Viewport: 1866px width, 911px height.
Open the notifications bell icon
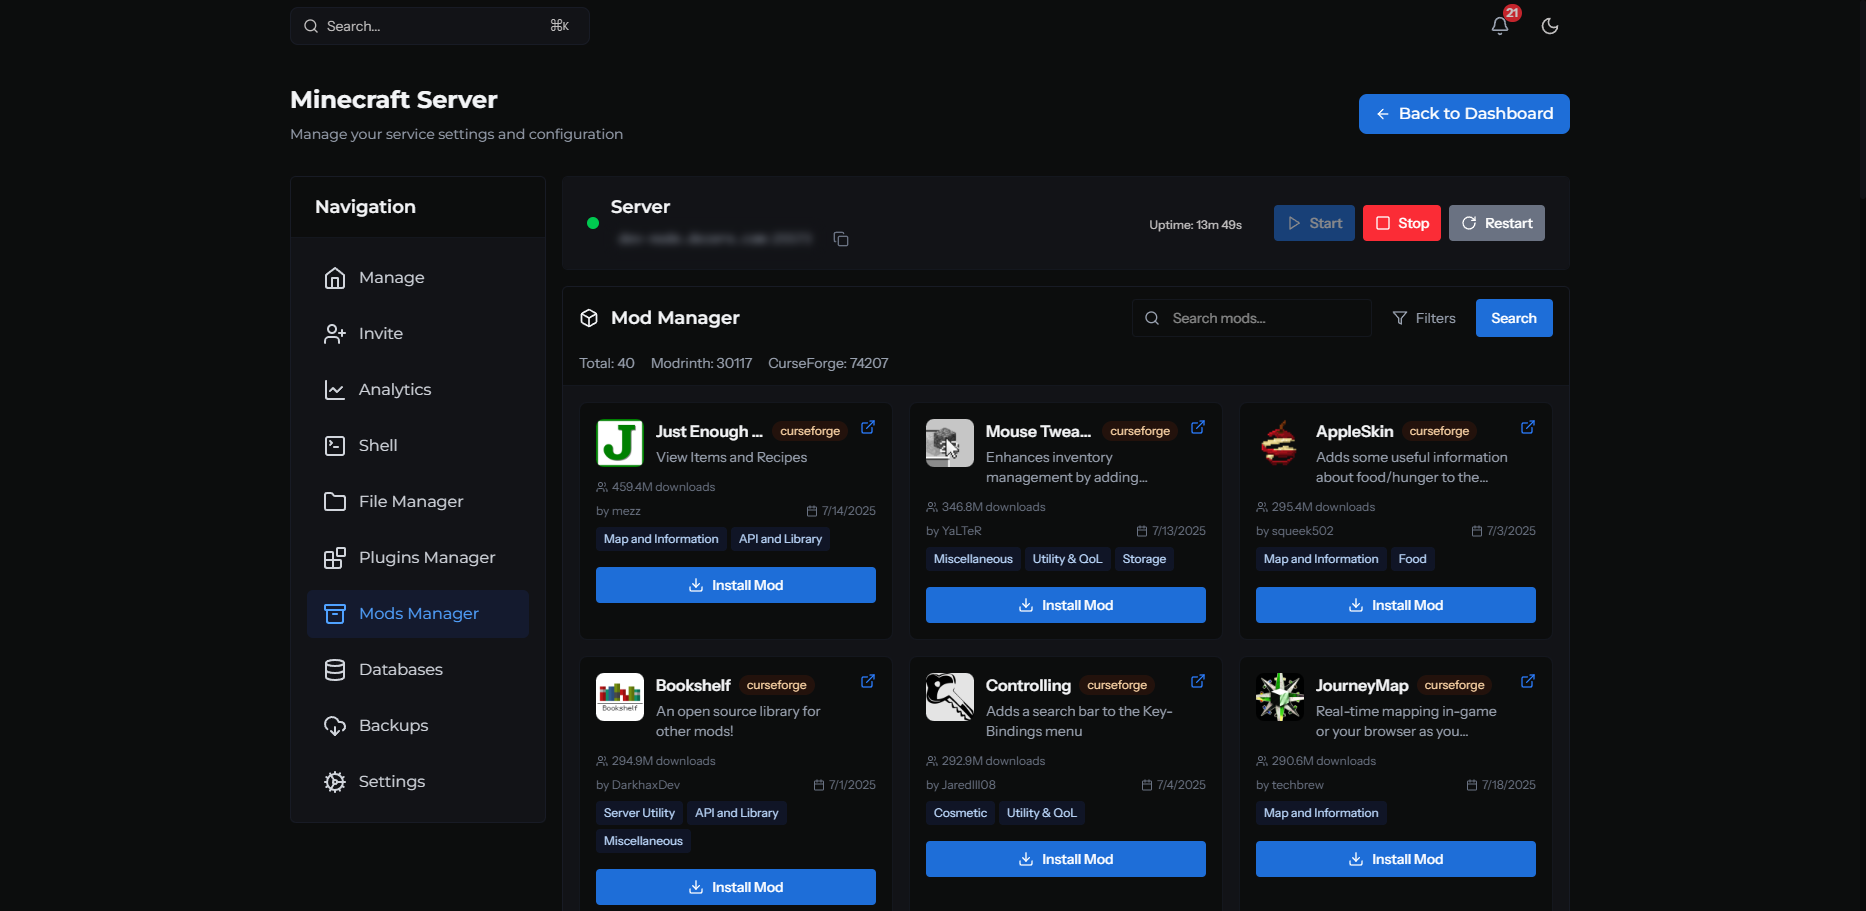[x=1500, y=26]
